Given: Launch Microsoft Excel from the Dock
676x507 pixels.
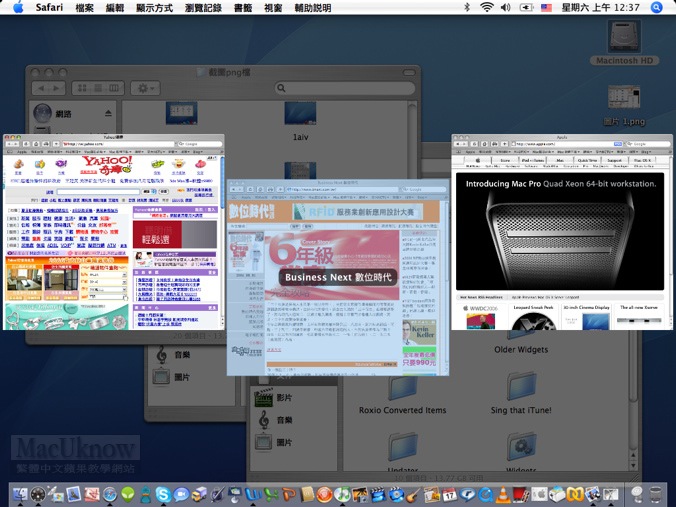Looking at the screenshot, I should [x=271, y=494].
